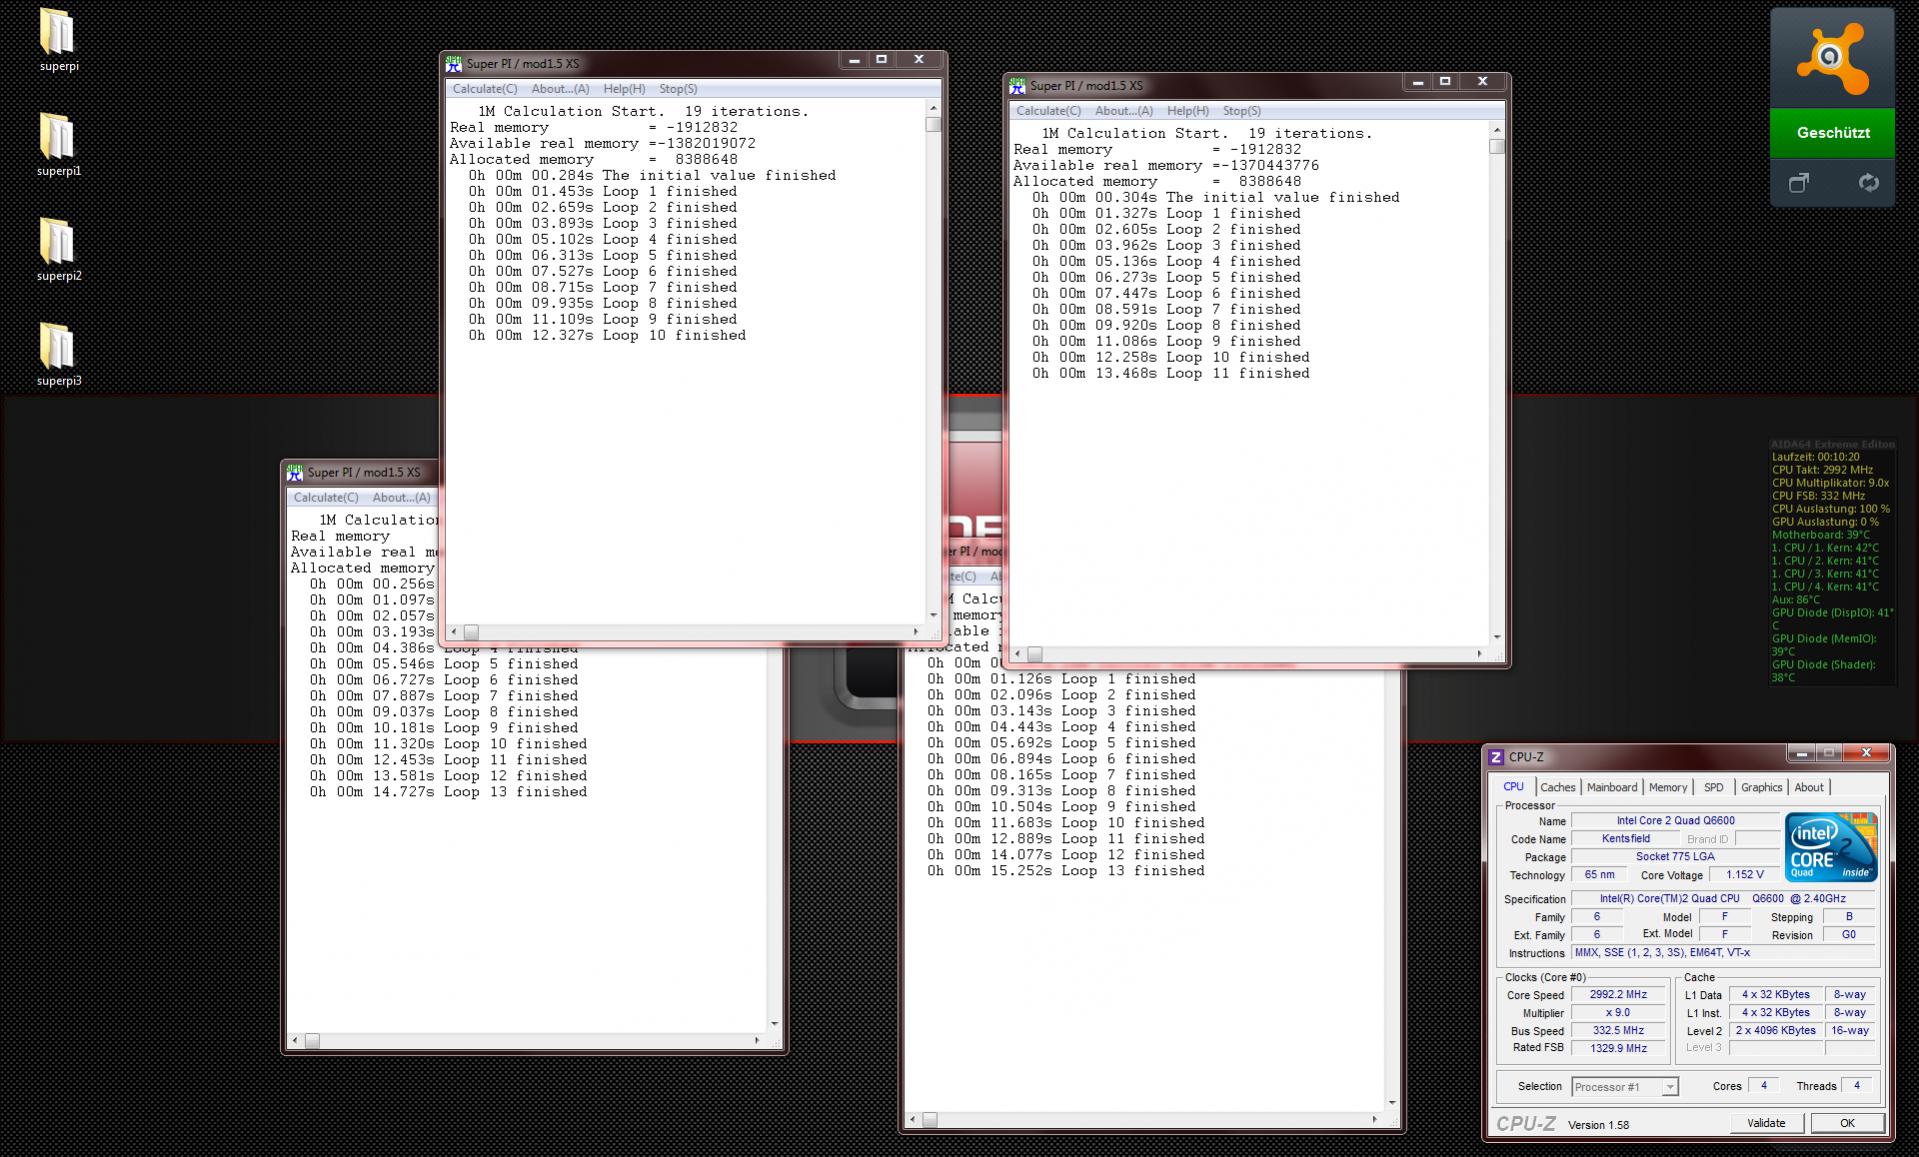The image size is (1919, 1157).
Task: Switch to the Mainboard tab in CPU-Z
Action: pos(1612,787)
